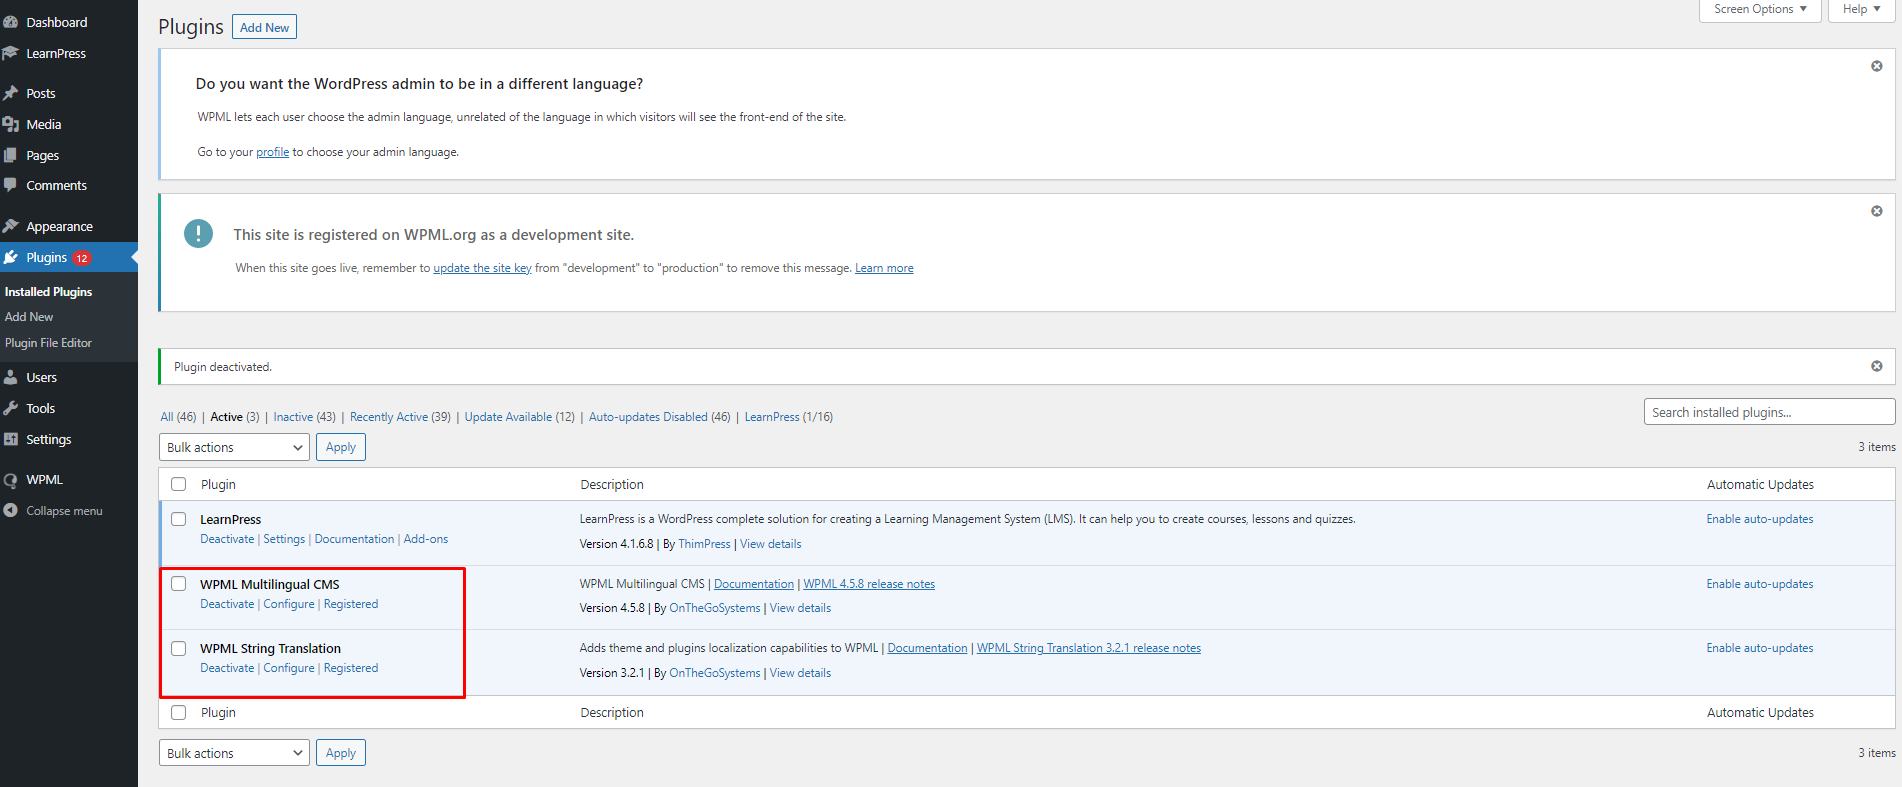Filter plugins by LearnPress (1/16)
Image resolution: width=1902 pixels, height=787 pixels.
tap(788, 417)
